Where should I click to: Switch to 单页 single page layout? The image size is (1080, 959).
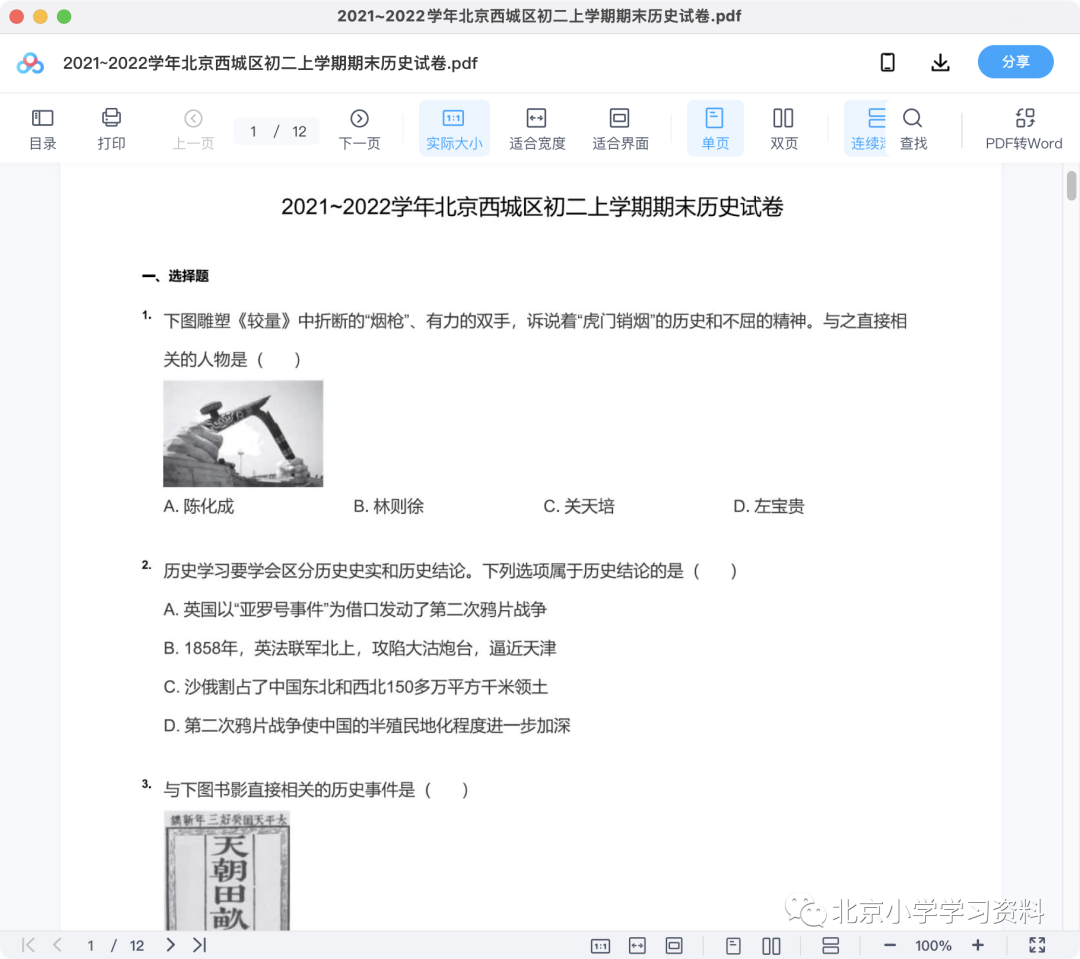715,129
